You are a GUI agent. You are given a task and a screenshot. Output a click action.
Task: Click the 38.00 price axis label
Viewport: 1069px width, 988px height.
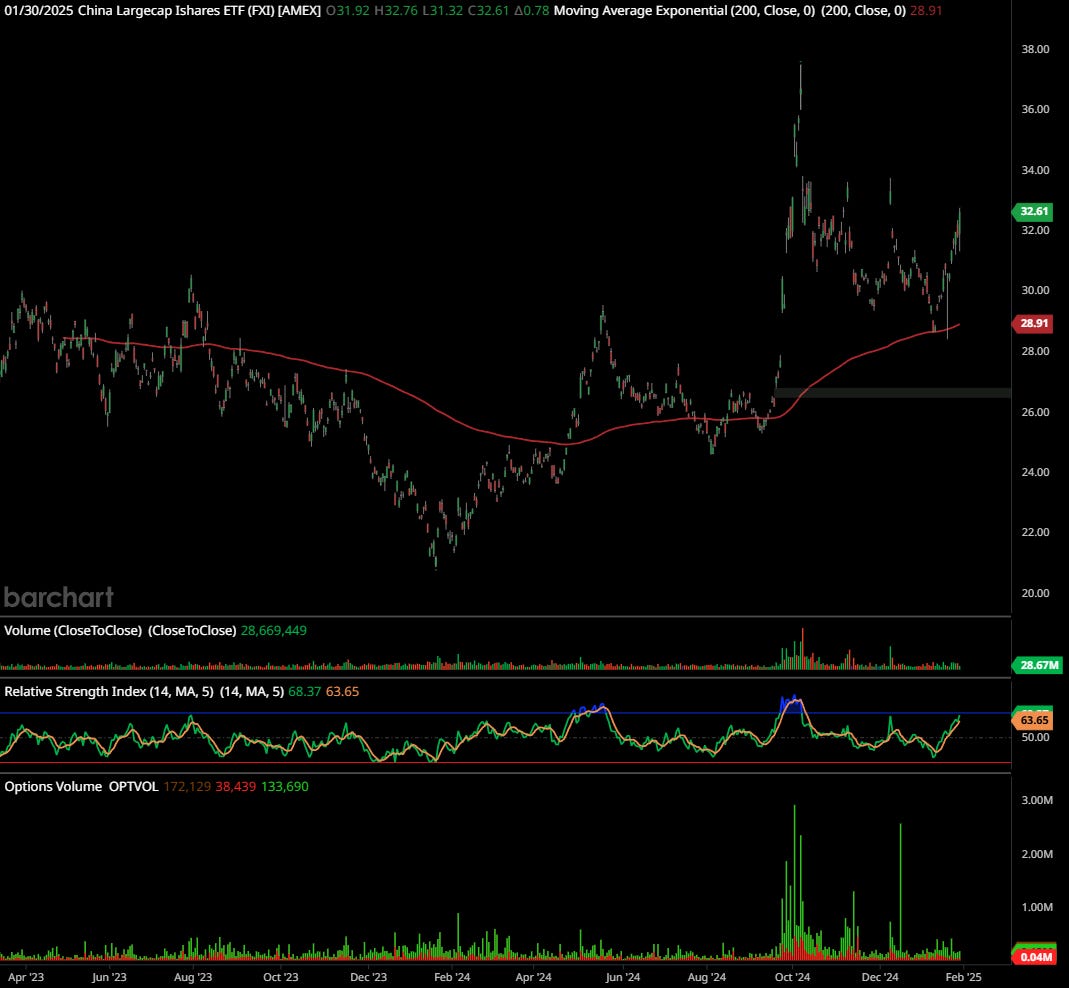click(1035, 49)
